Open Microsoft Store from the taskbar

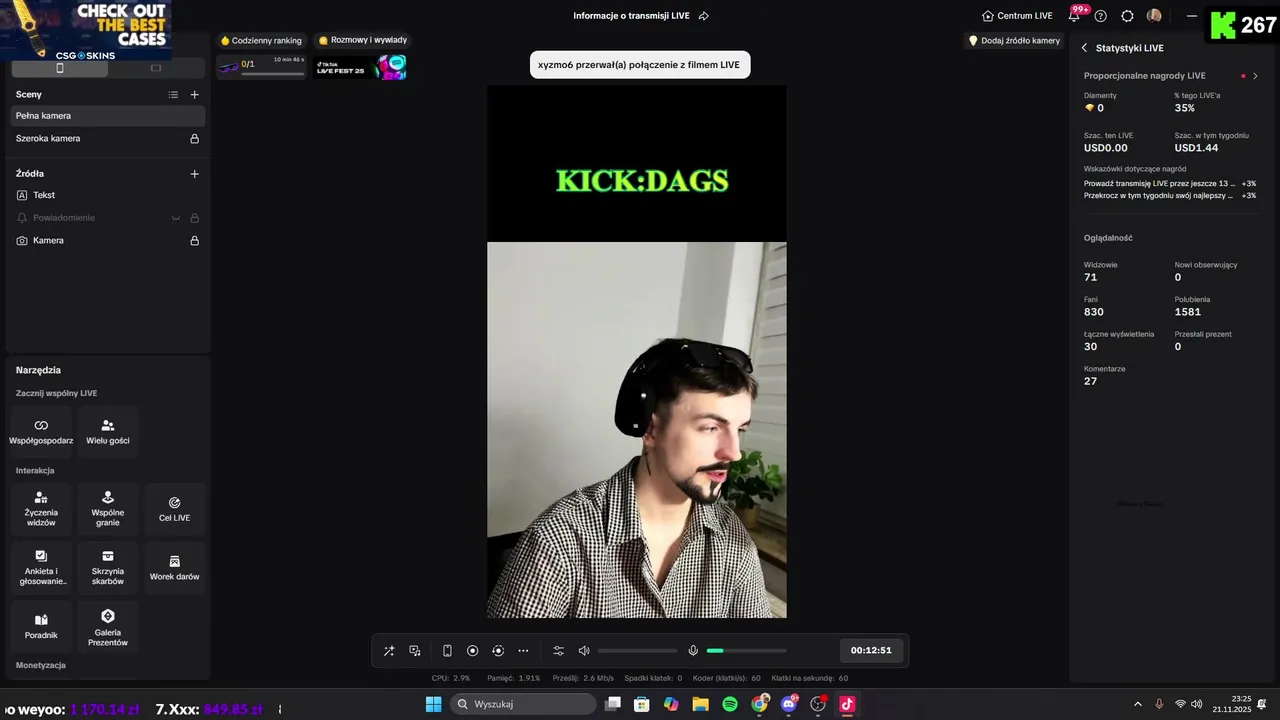coord(642,704)
